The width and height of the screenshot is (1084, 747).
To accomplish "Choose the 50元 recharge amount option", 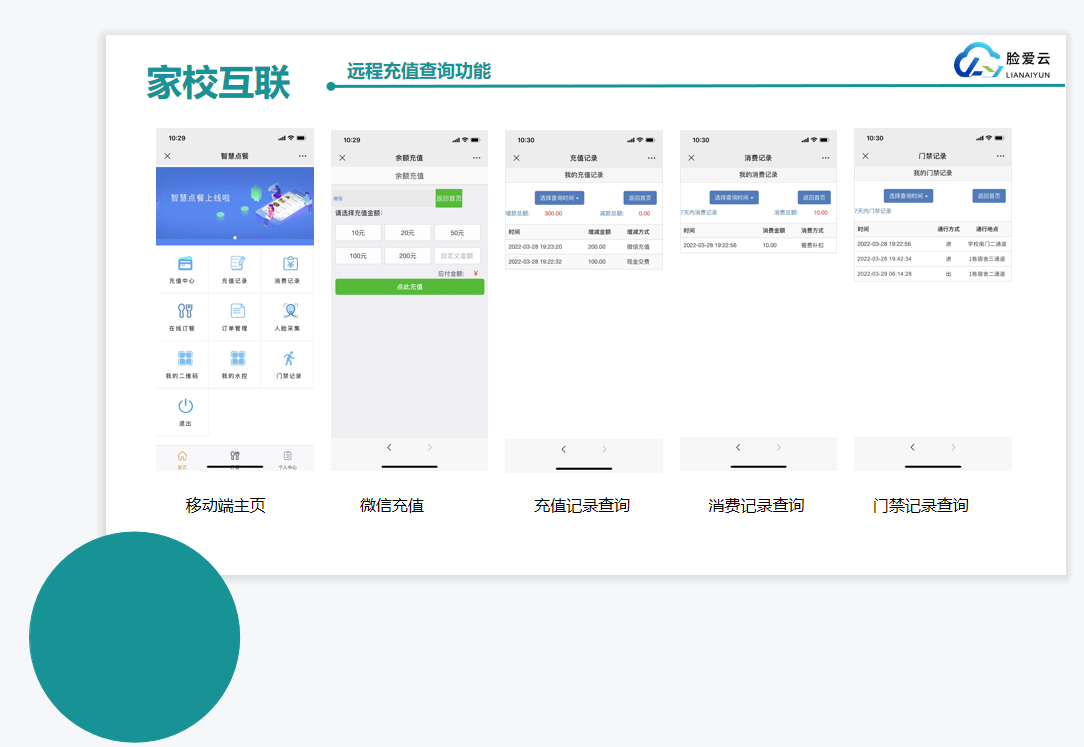I will coord(457,232).
